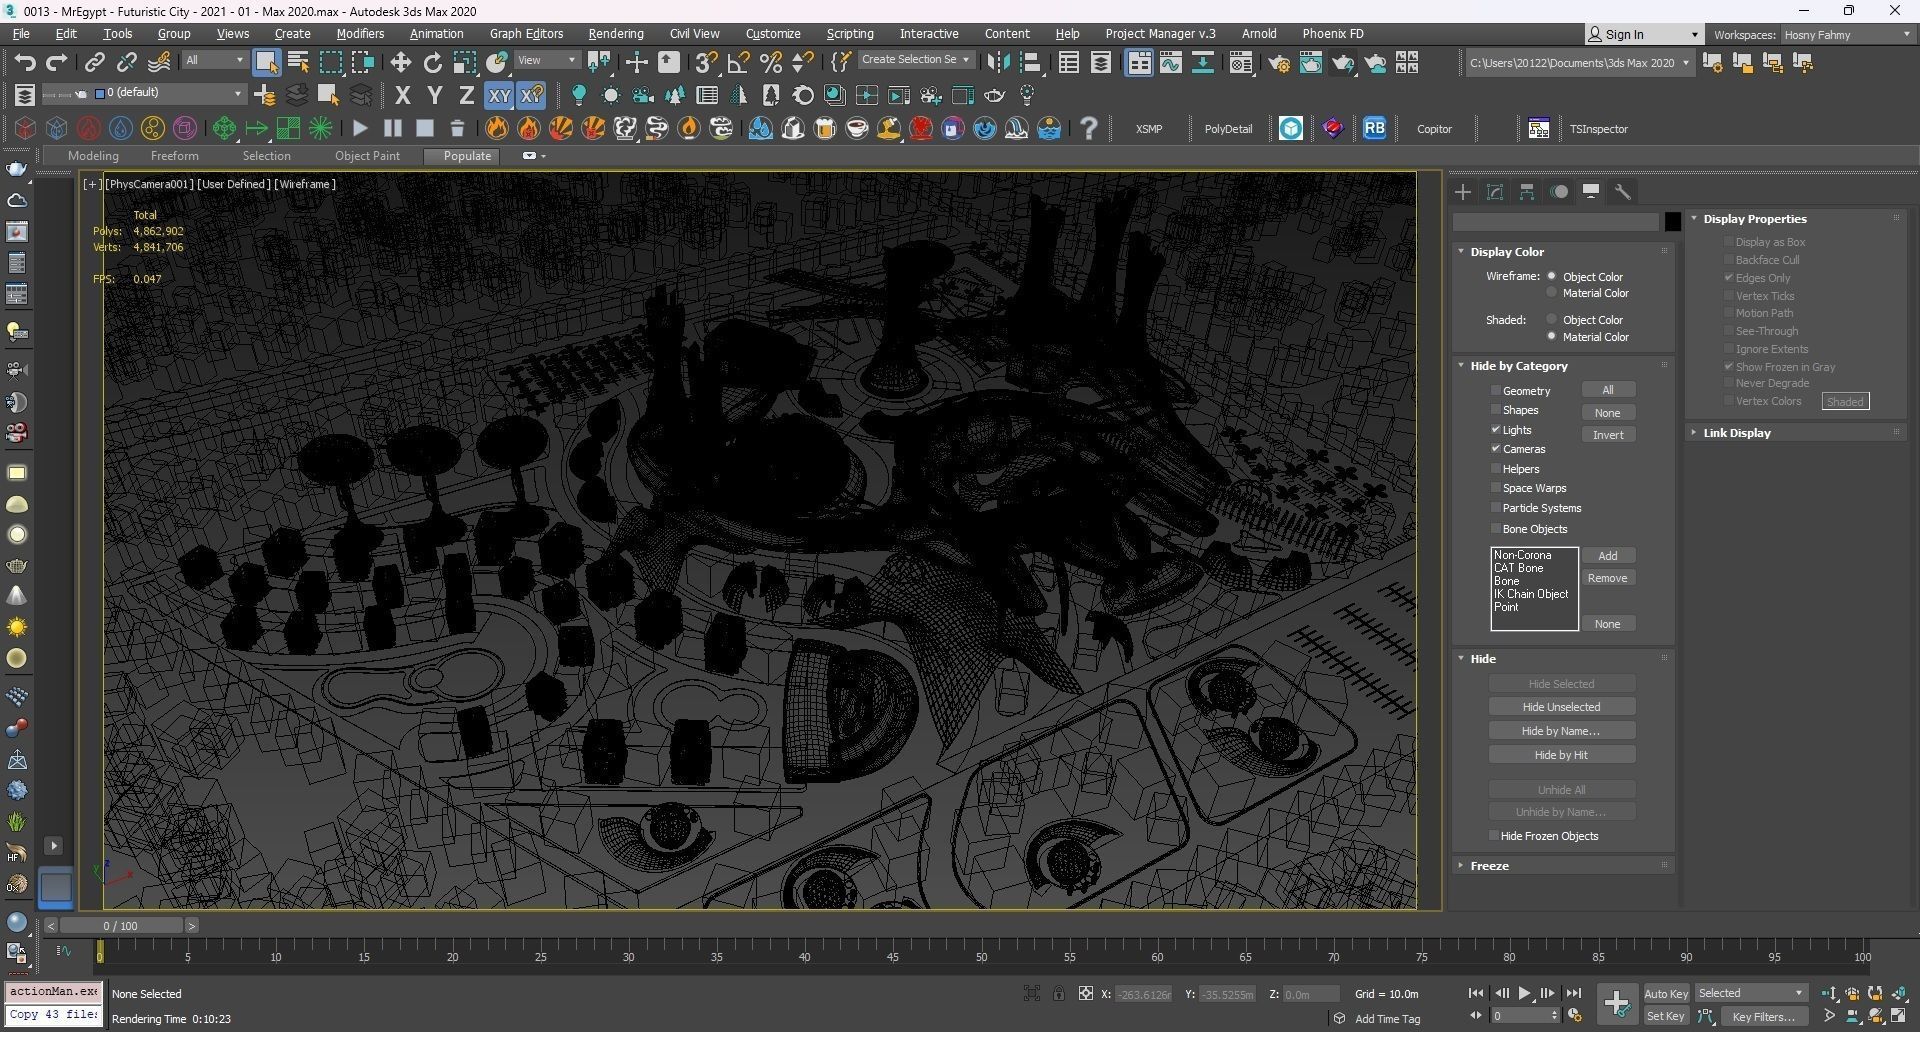Go to the start frame
Image resolution: width=1920 pixels, height=1040 pixels.
1476,993
